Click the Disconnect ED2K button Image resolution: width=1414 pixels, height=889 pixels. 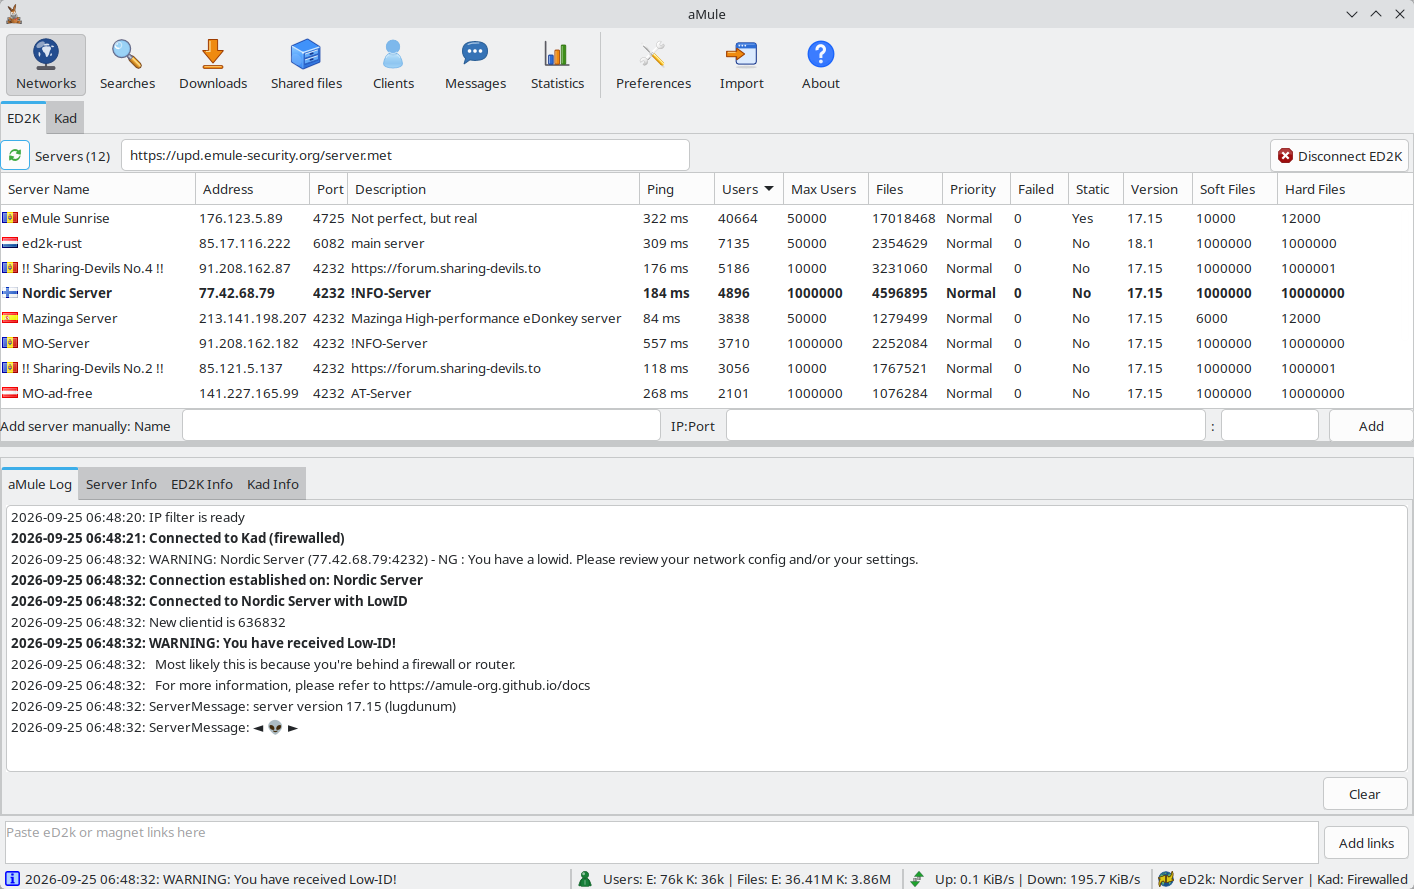(x=1340, y=156)
